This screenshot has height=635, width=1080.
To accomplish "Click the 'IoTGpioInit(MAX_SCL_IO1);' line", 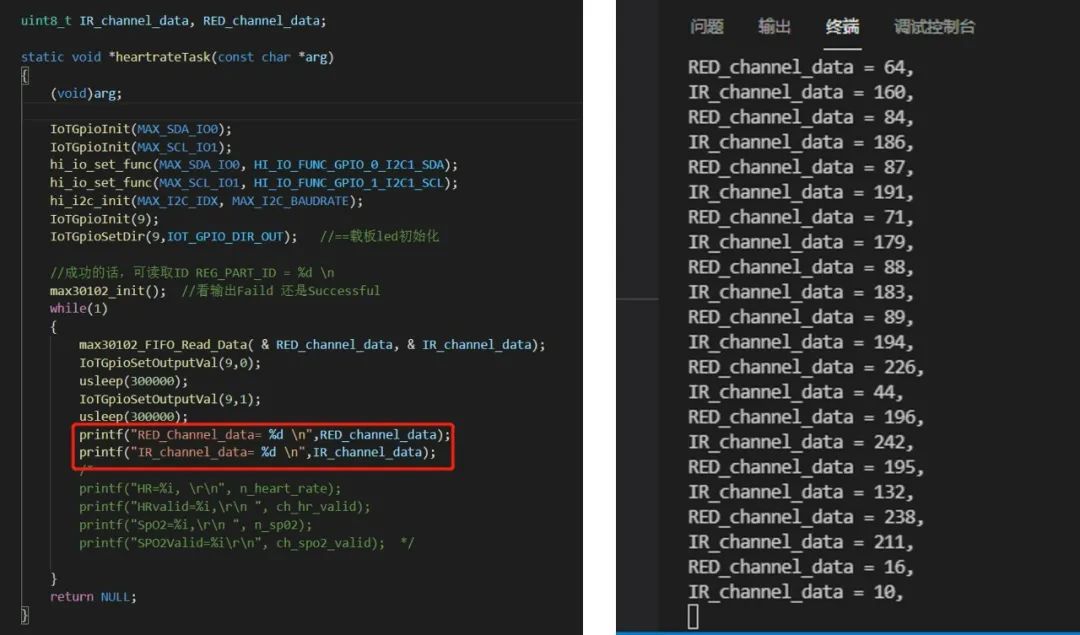I will [x=141, y=147].
